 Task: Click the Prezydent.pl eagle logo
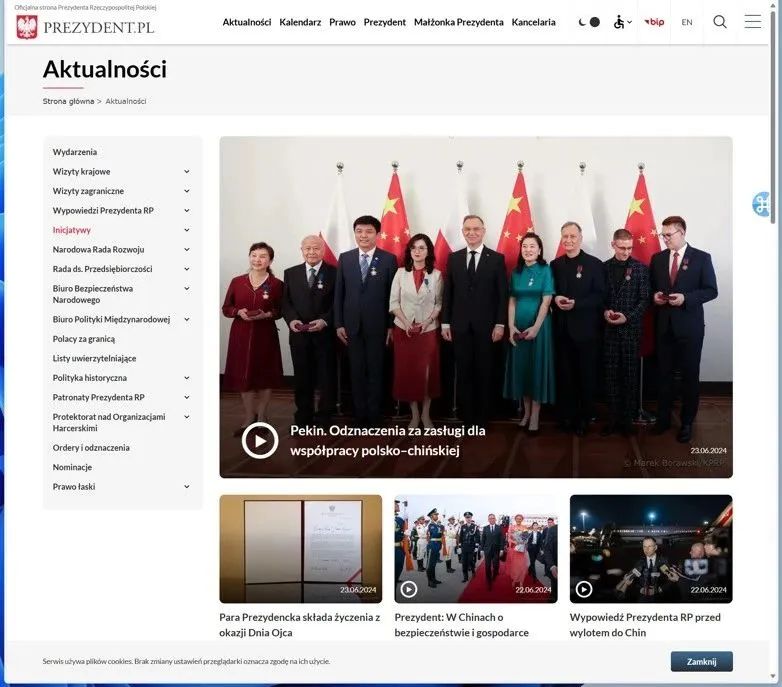(x=27, y=27)
